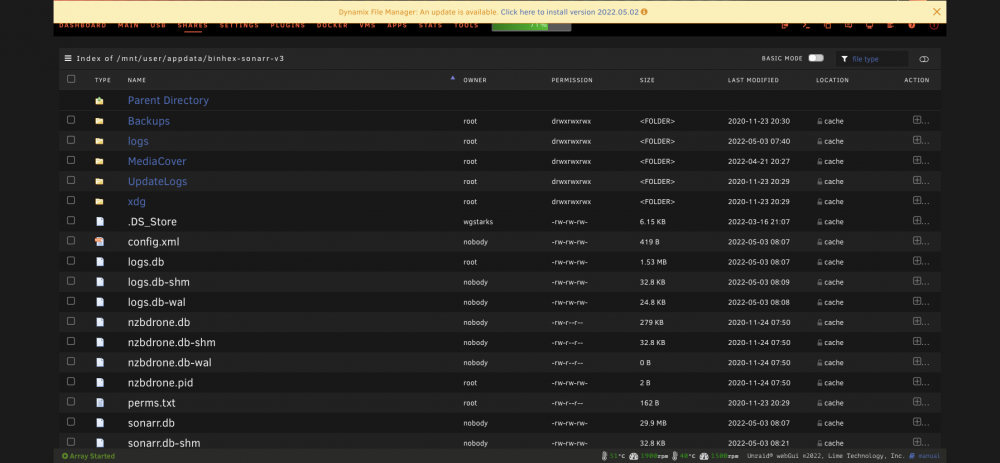Viewport: 1000px width, 463px height.
Task: Select the UpdateLogs row checkbox
Action: tap(71, 180)
